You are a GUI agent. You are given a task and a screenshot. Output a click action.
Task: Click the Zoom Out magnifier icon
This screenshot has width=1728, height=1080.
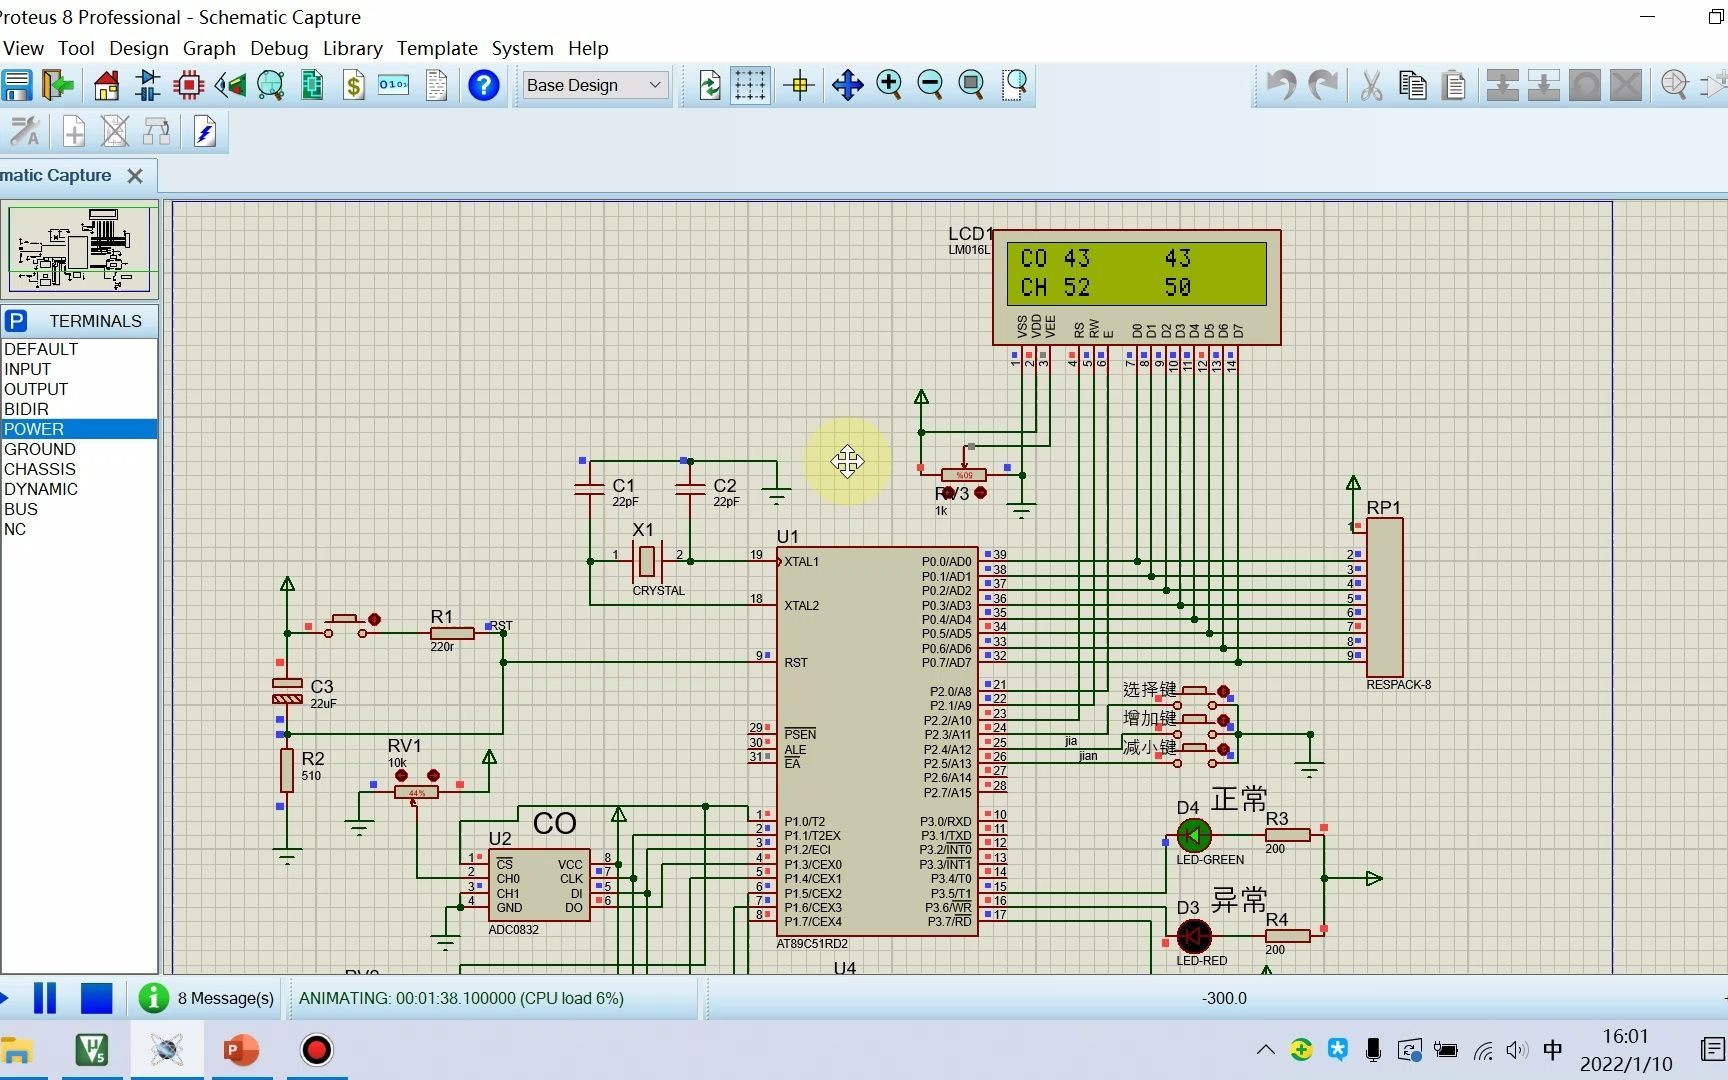[x=930, y=85]
